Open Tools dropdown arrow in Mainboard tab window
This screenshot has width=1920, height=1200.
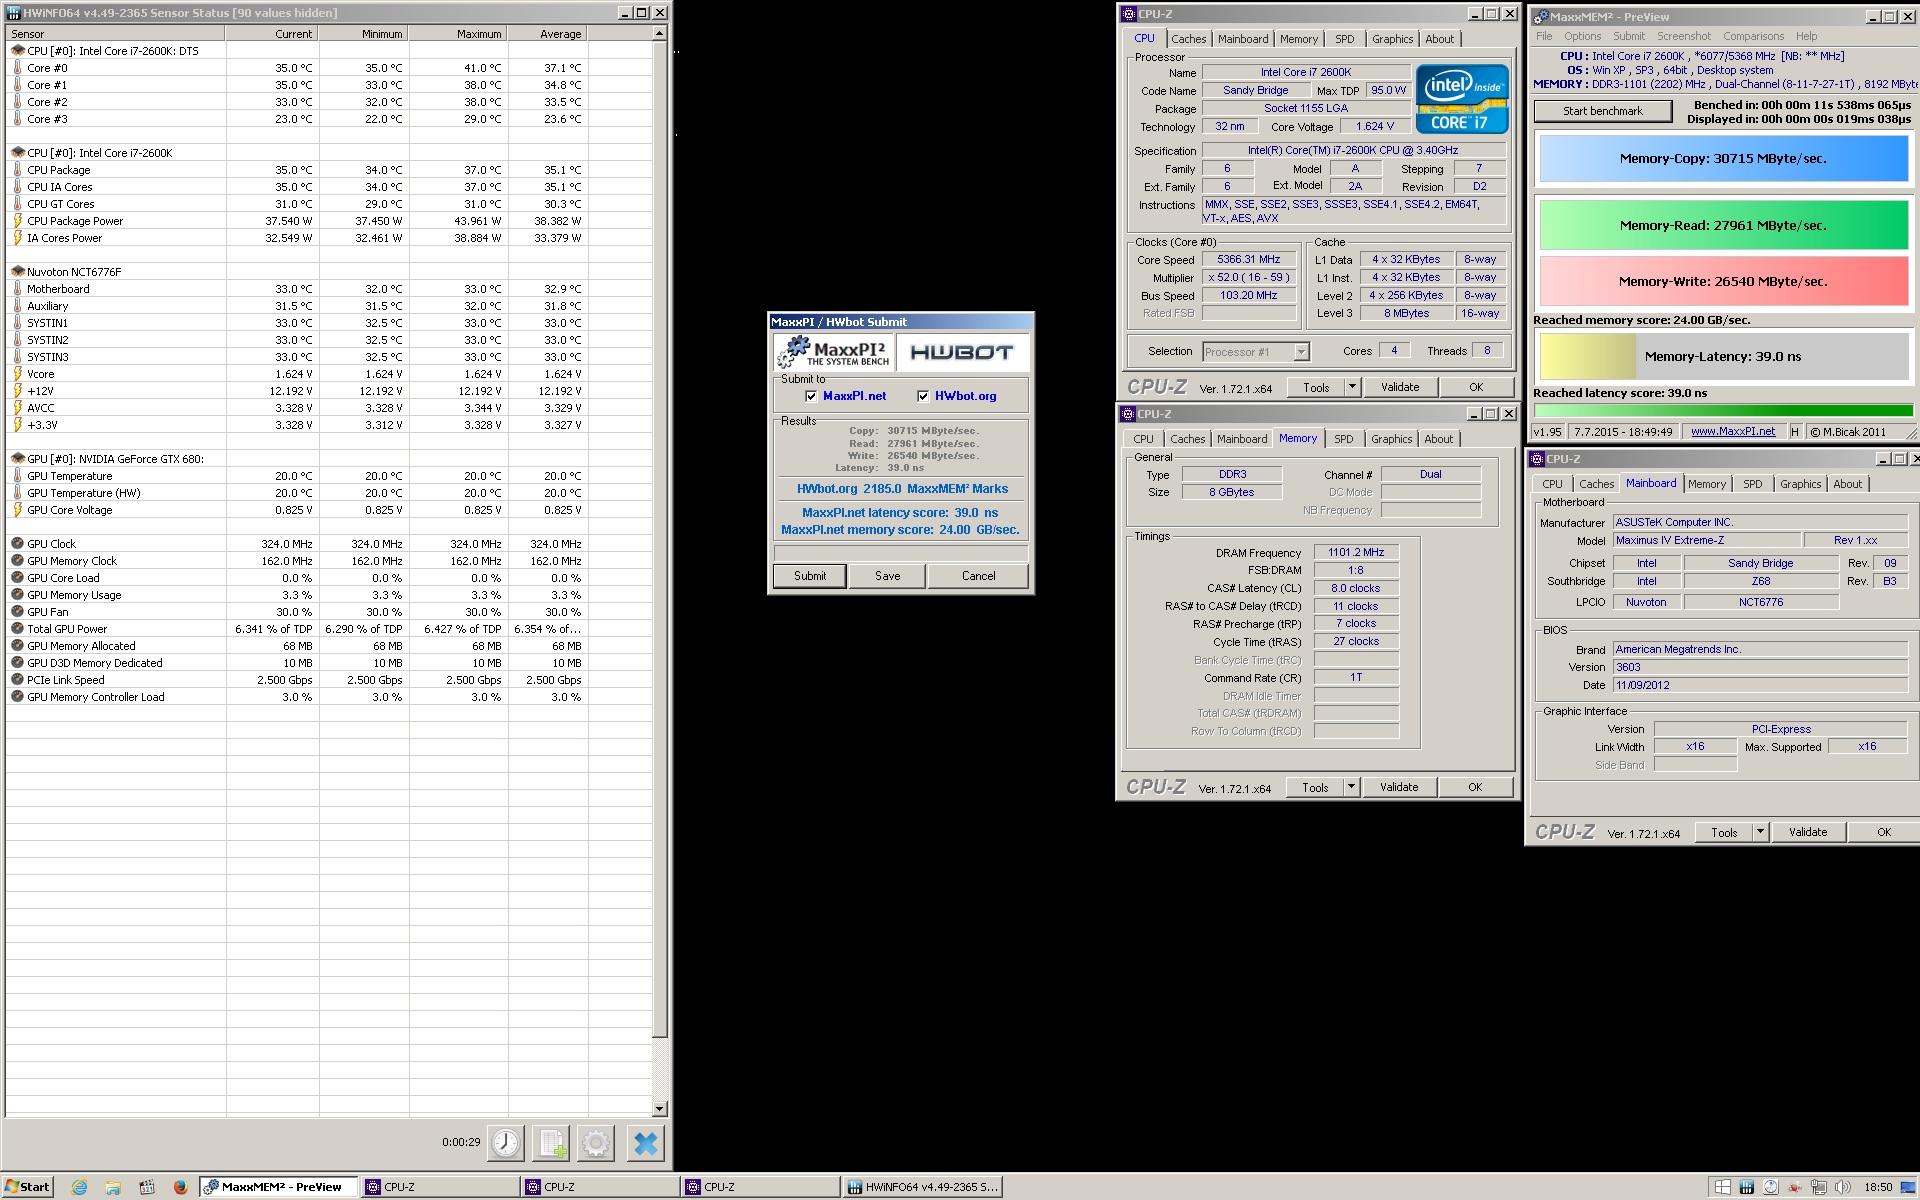1760,832
